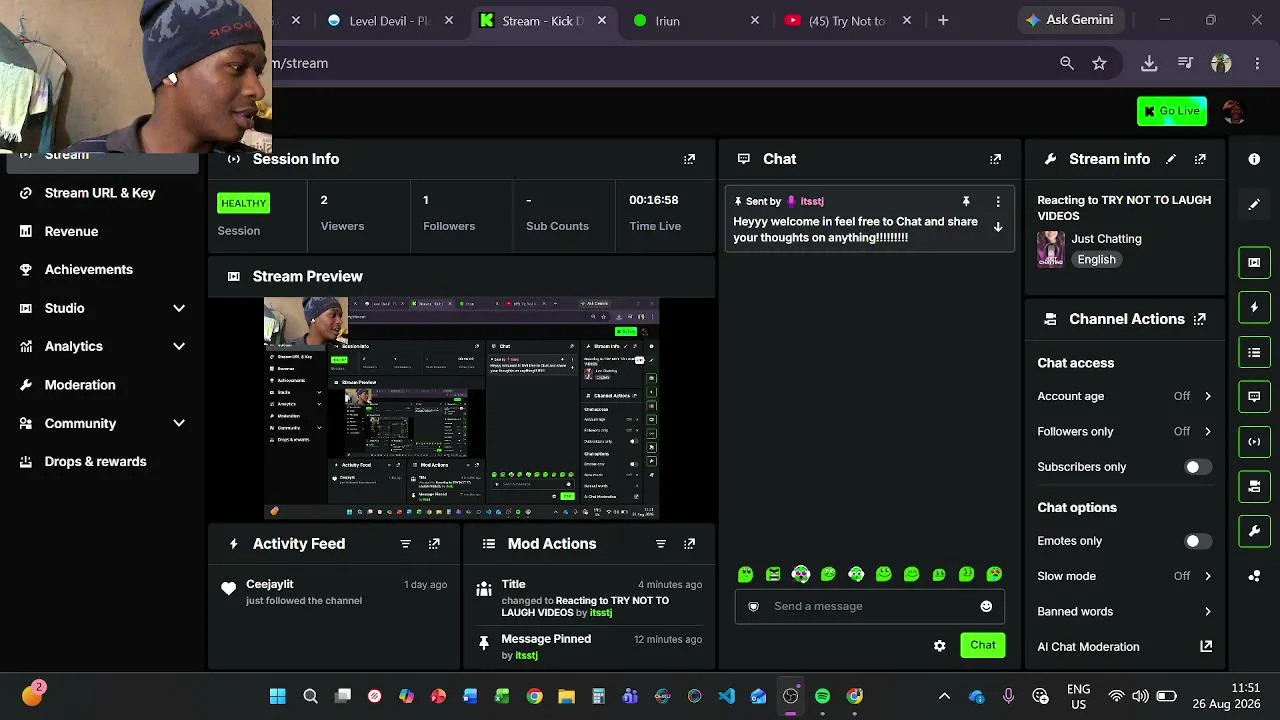Open Followers only setting chevron
1280x720 pixels.
1207,432
